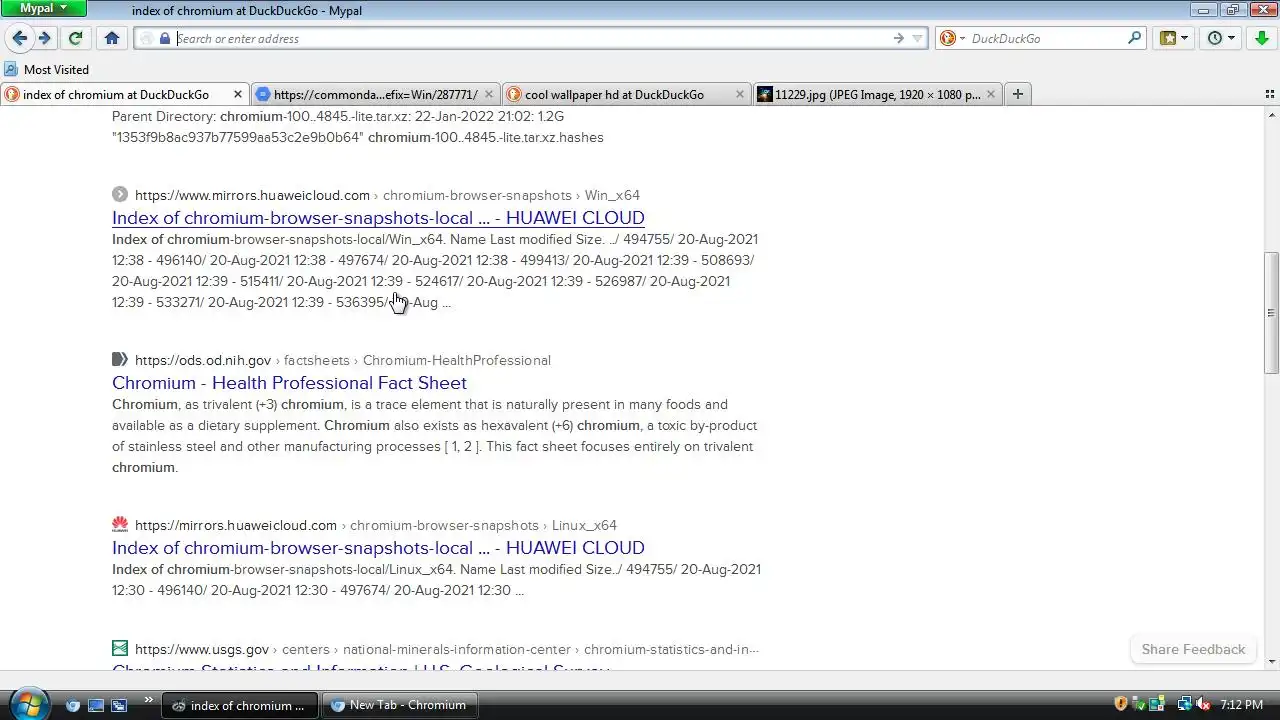This screenshot has width=1280, height=720.
Task: Click the DuckDuckGo search engine icon
Action: coord(946,38)
